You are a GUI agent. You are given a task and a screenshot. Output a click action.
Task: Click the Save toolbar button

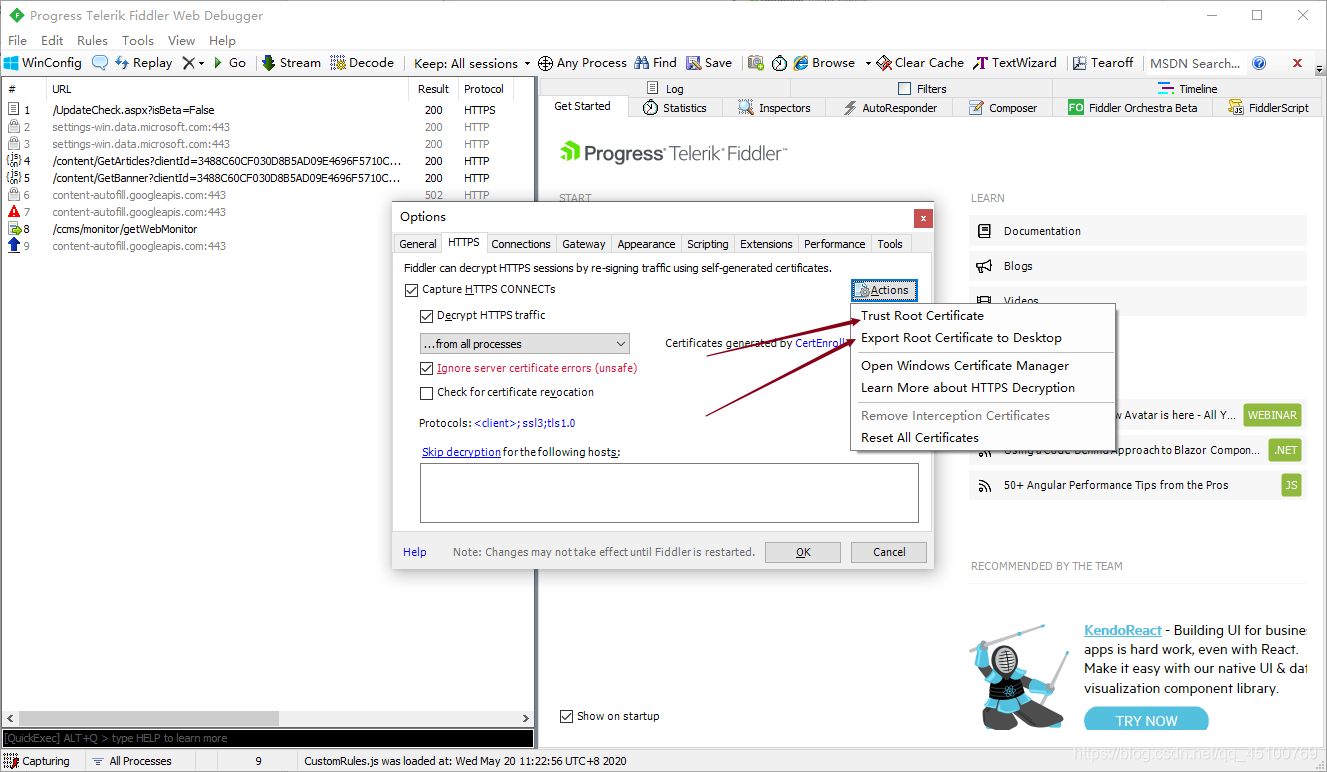pos(709,62)
